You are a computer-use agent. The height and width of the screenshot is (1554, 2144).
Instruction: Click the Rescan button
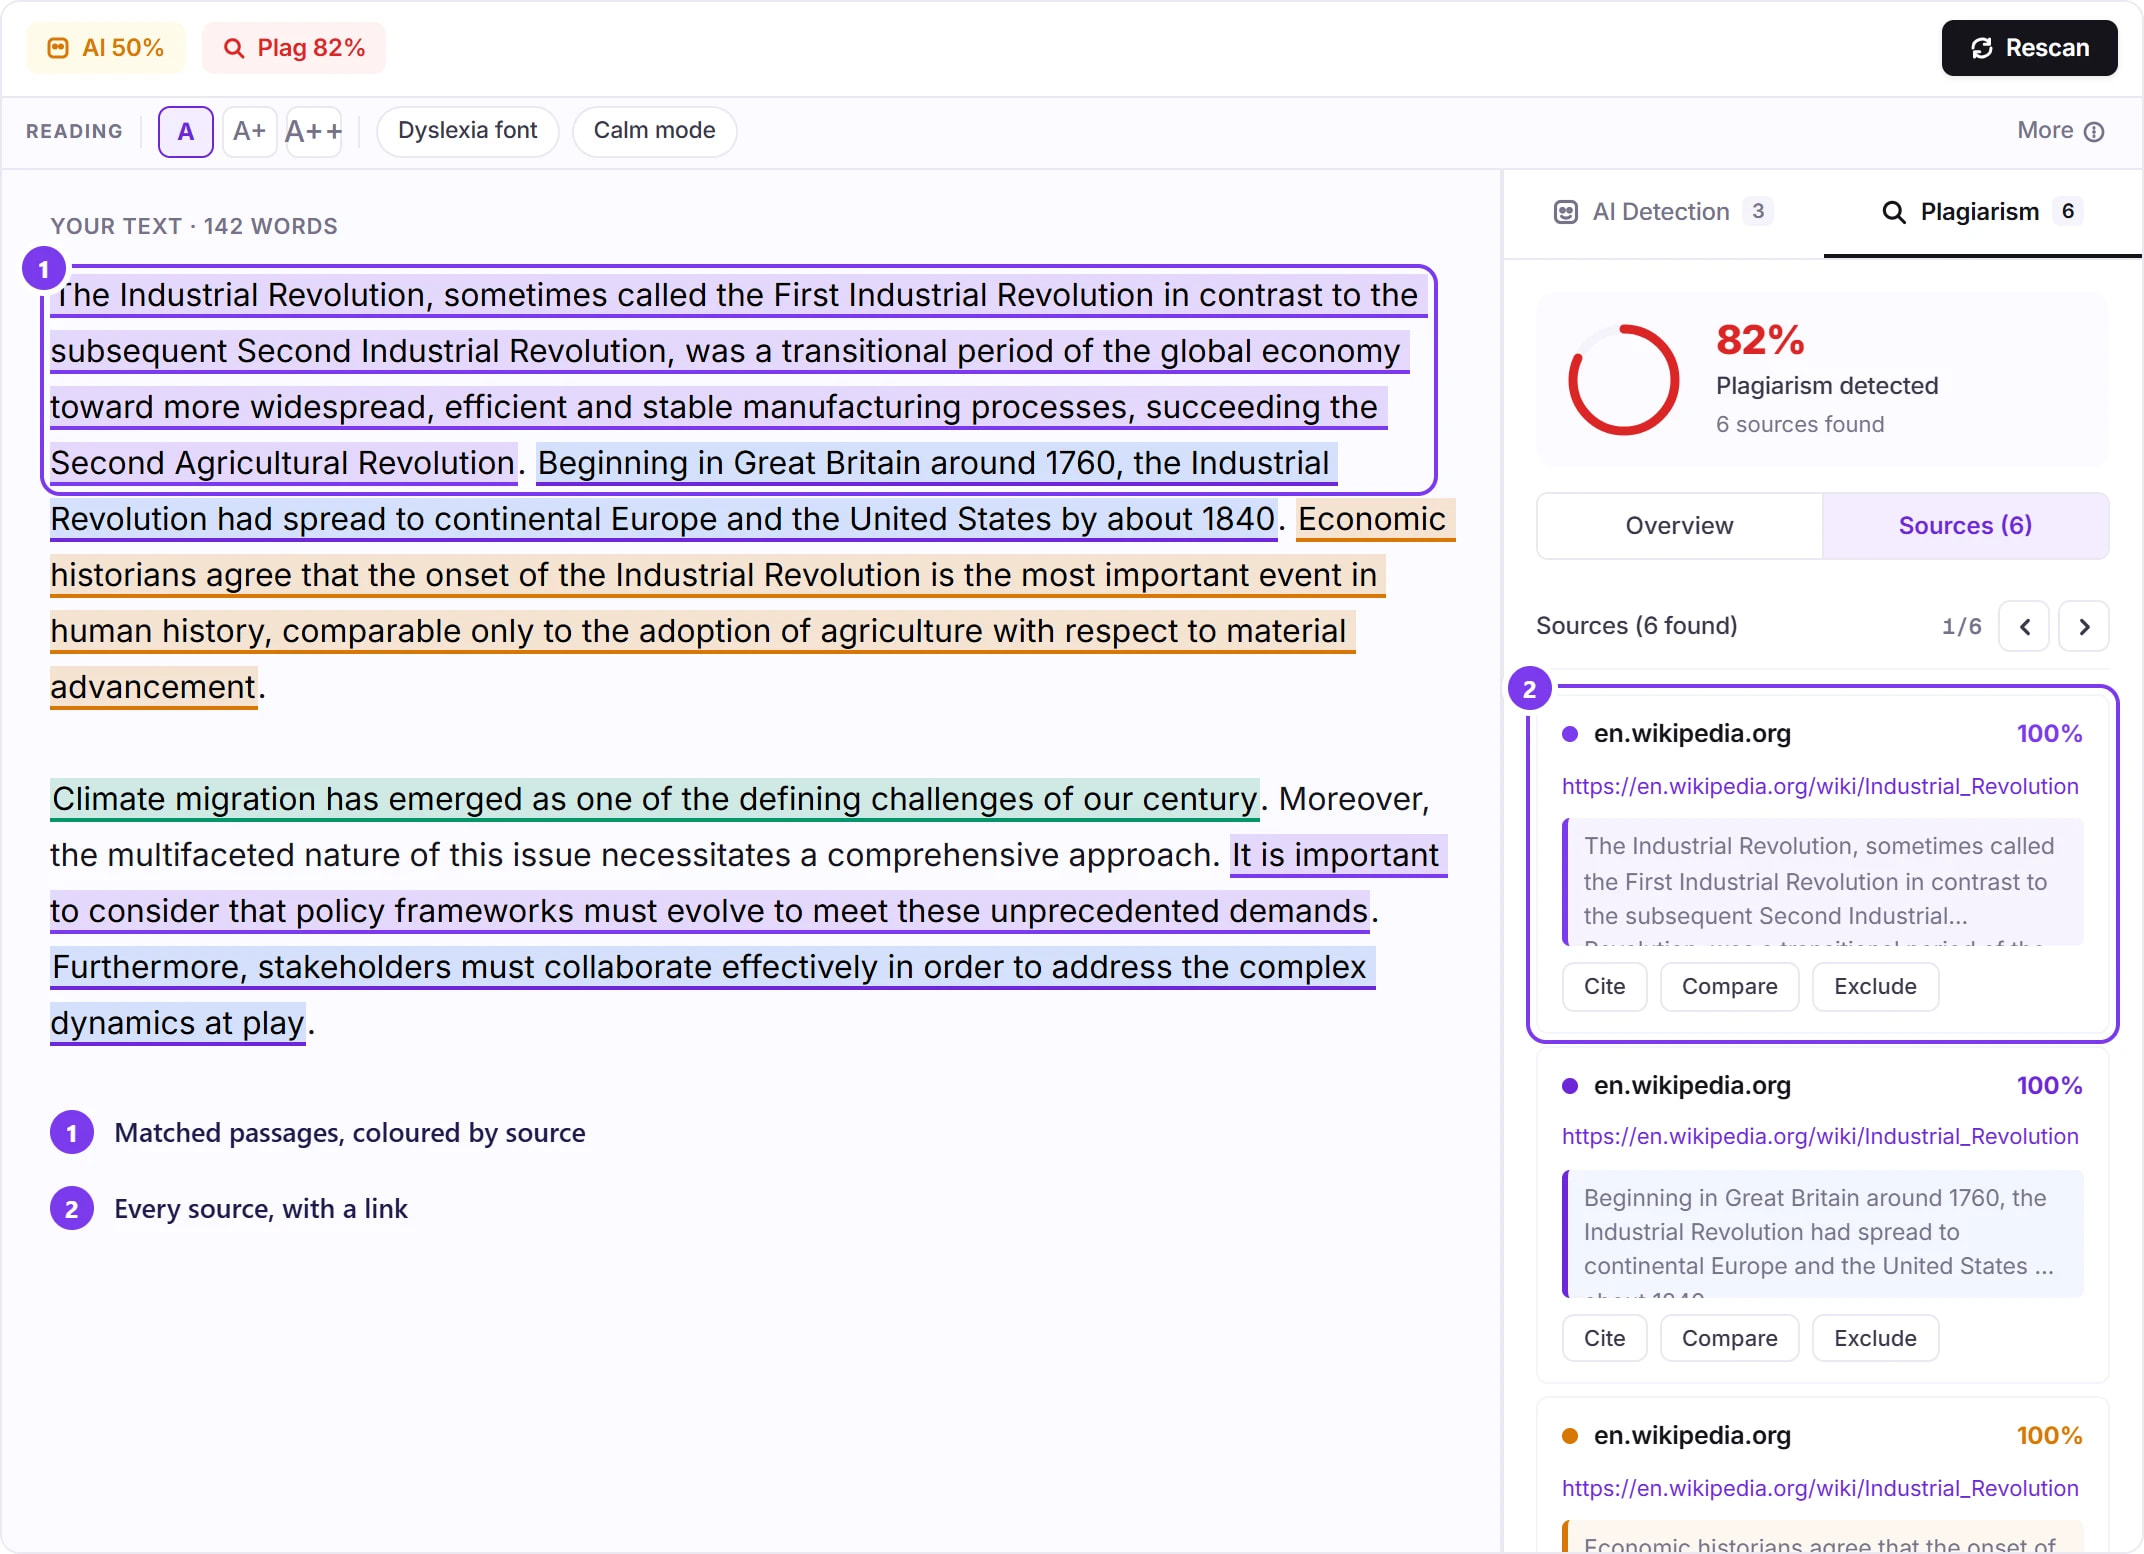coord(2029,48)
